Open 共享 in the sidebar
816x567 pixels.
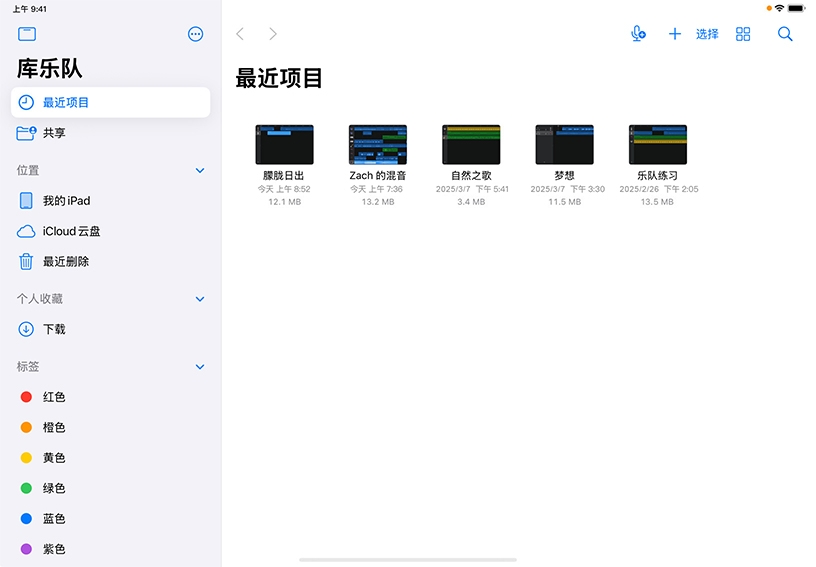point(54,133)
